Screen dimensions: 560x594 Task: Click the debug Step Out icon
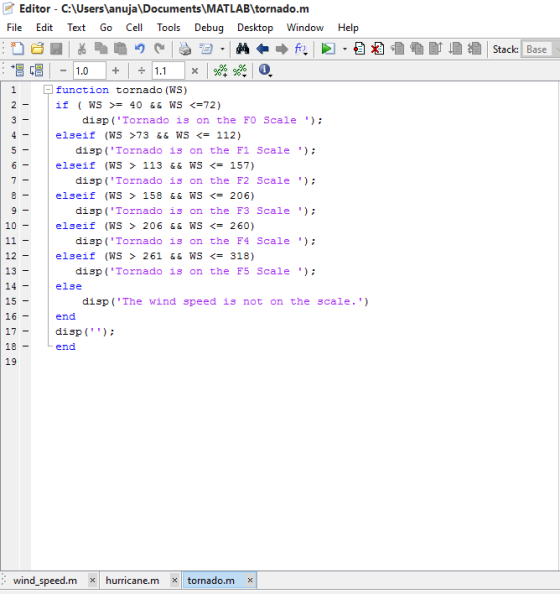tap(436, 49)
